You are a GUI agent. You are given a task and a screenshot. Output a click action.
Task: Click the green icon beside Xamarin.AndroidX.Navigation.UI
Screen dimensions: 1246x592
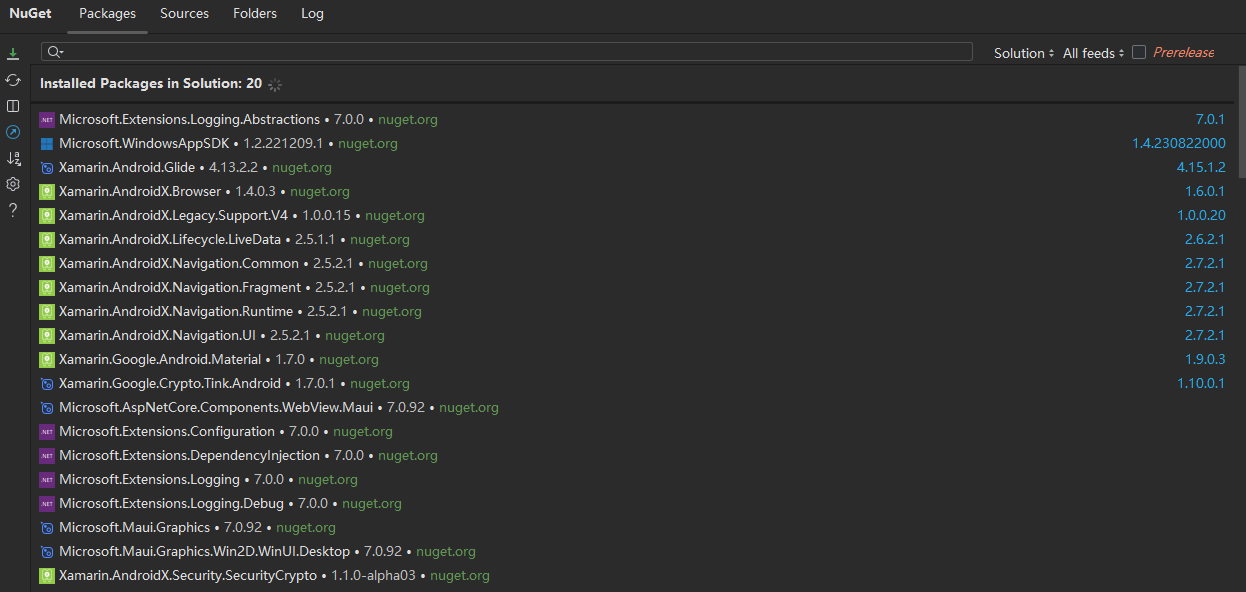(x=46, y=335)
